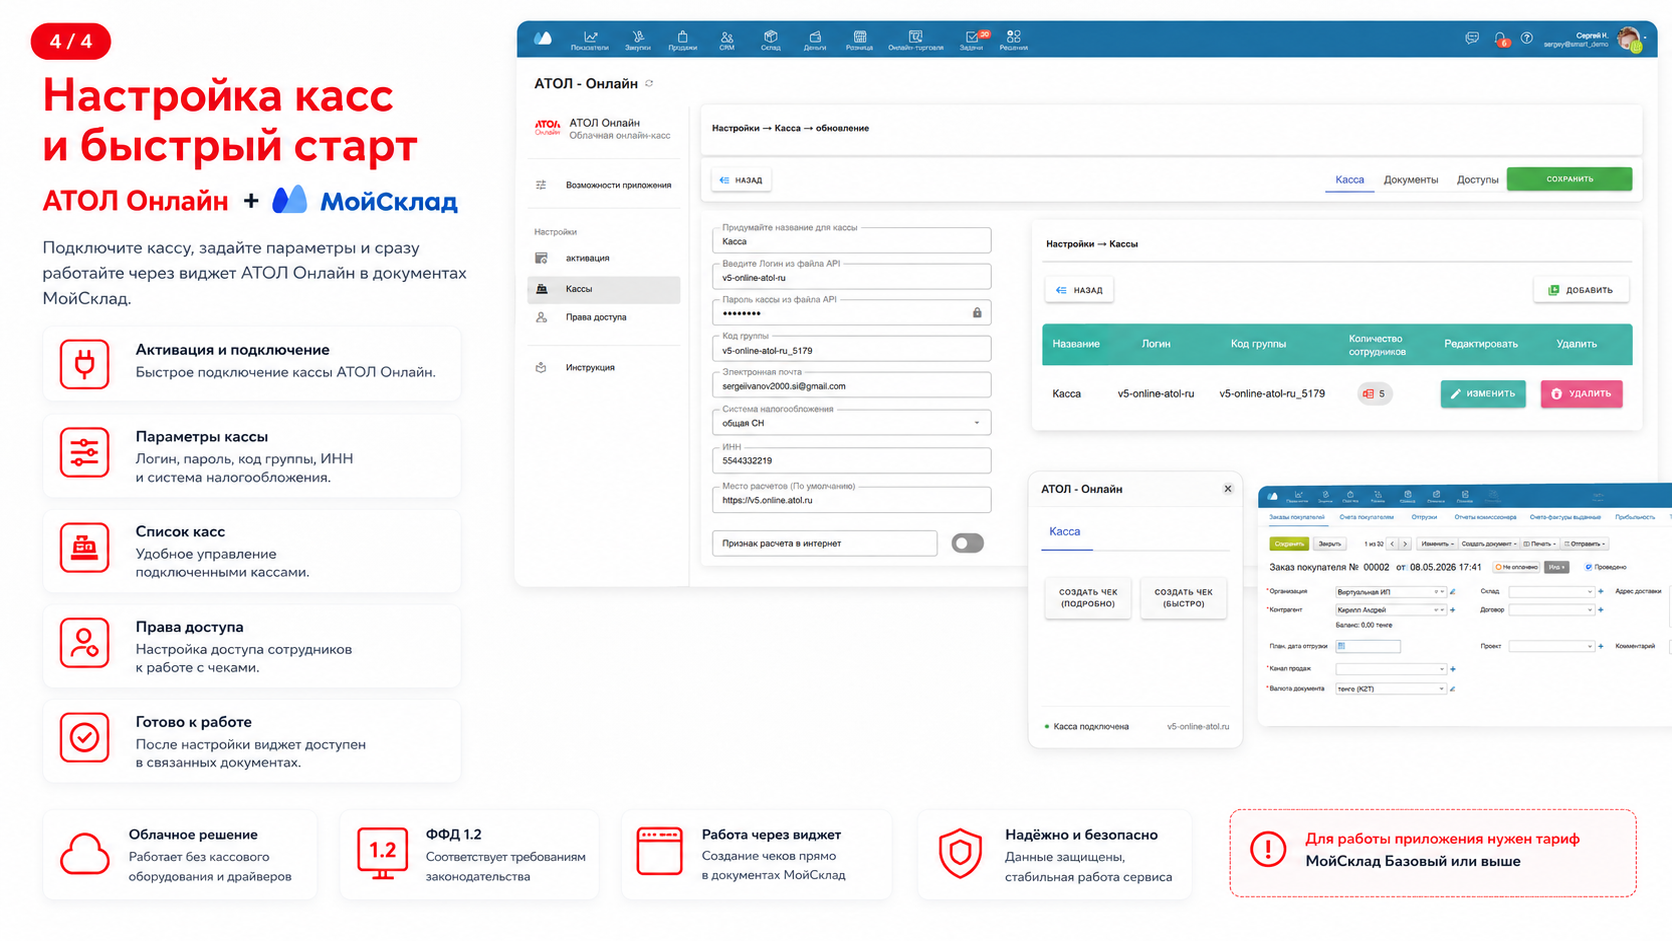
Task: Open the Задачи section with red badge
Action: point(972,40)
